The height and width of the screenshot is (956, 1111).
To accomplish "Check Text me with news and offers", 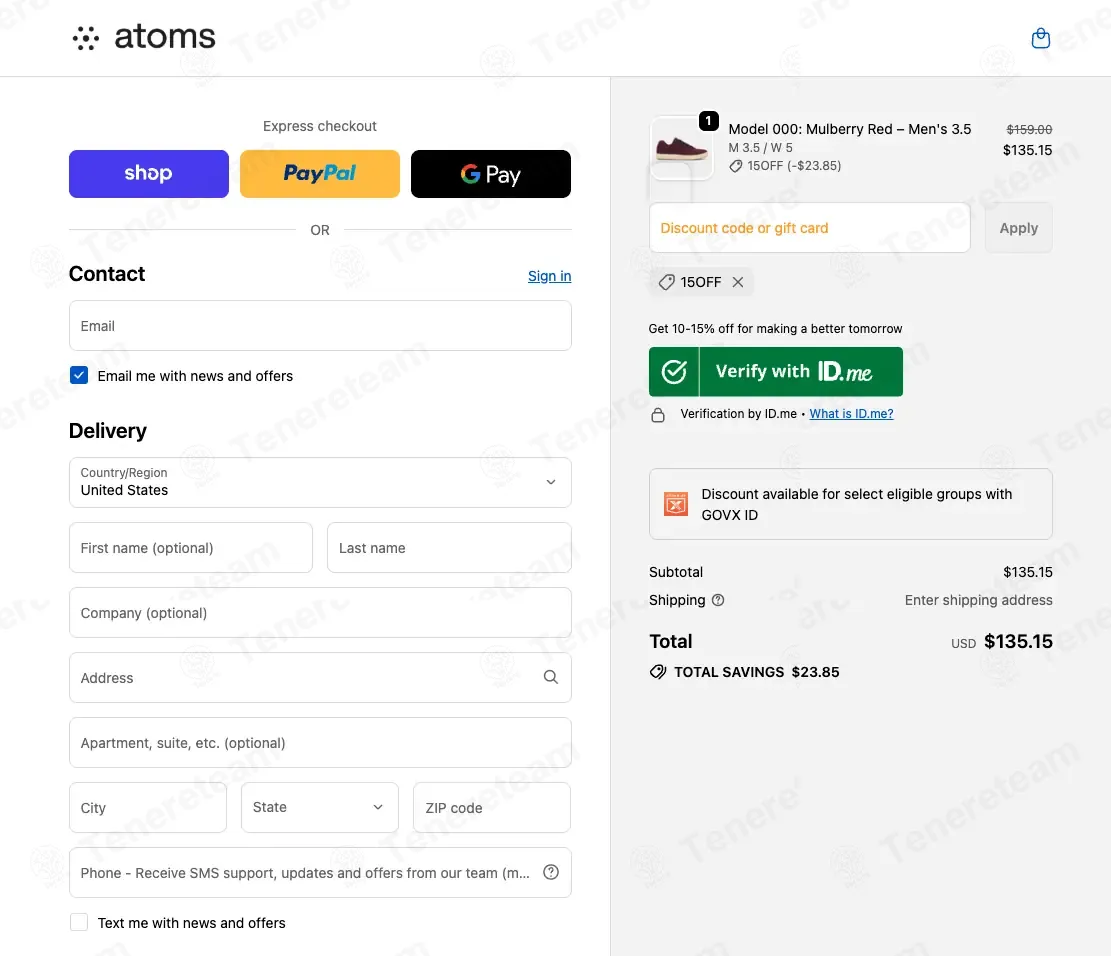I will tap(79, 922).
